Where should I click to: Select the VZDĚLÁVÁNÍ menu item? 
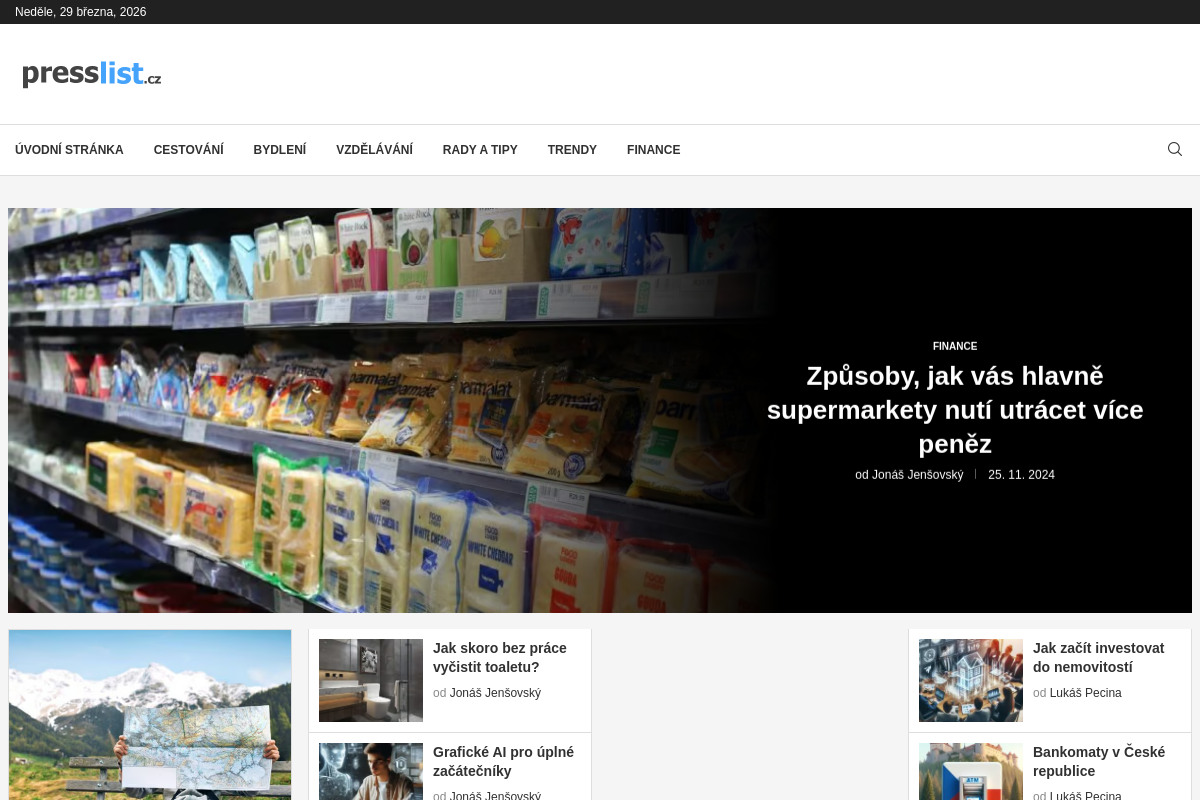click(x=374, y=149)
